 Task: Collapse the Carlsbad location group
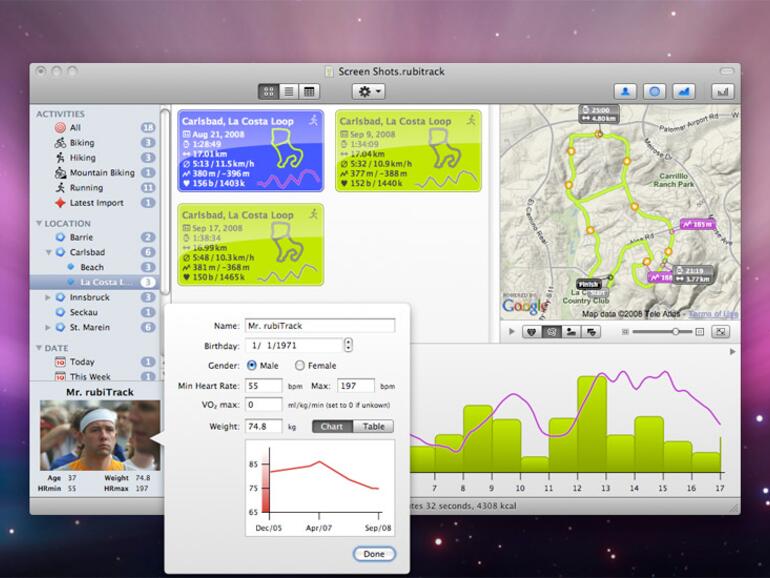48,253
